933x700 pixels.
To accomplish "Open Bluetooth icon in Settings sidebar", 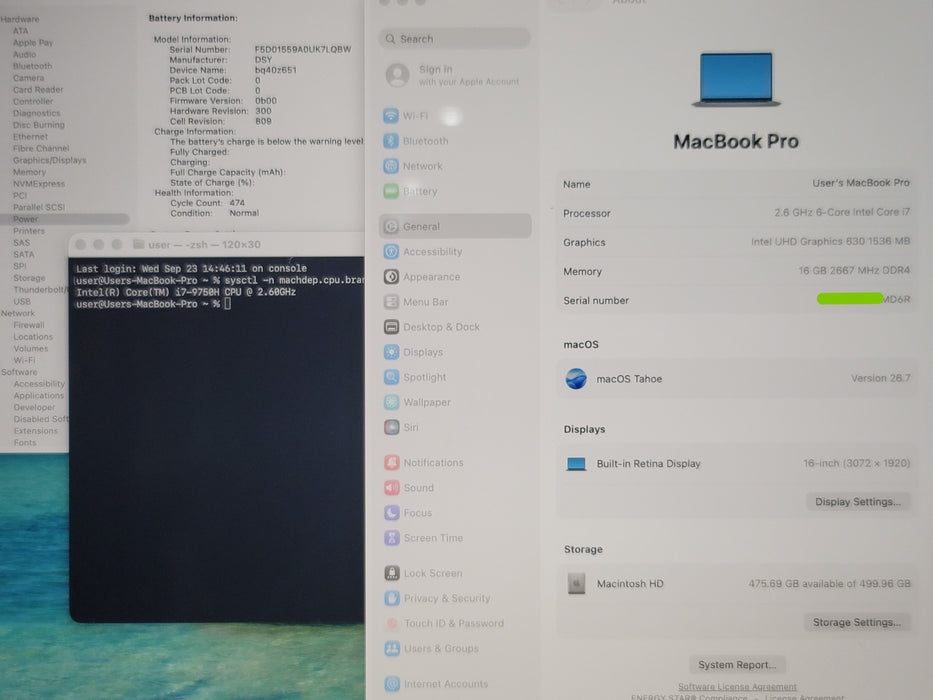I will click(391, 141).
